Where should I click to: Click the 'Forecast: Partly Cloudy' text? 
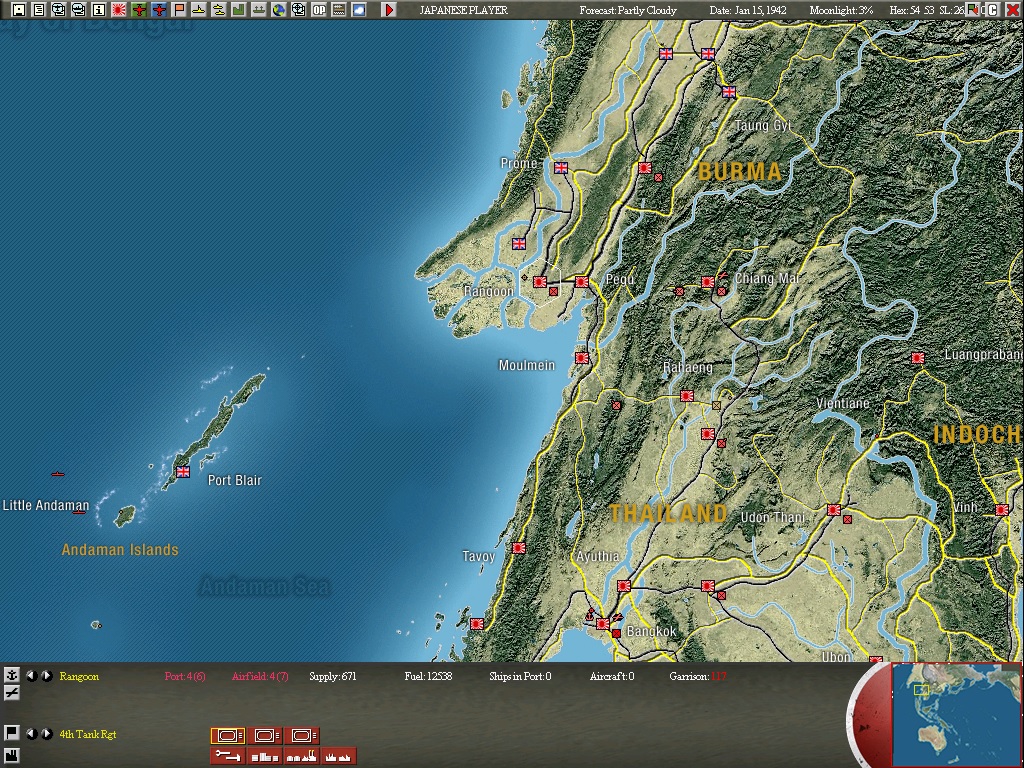click(628, 10)
